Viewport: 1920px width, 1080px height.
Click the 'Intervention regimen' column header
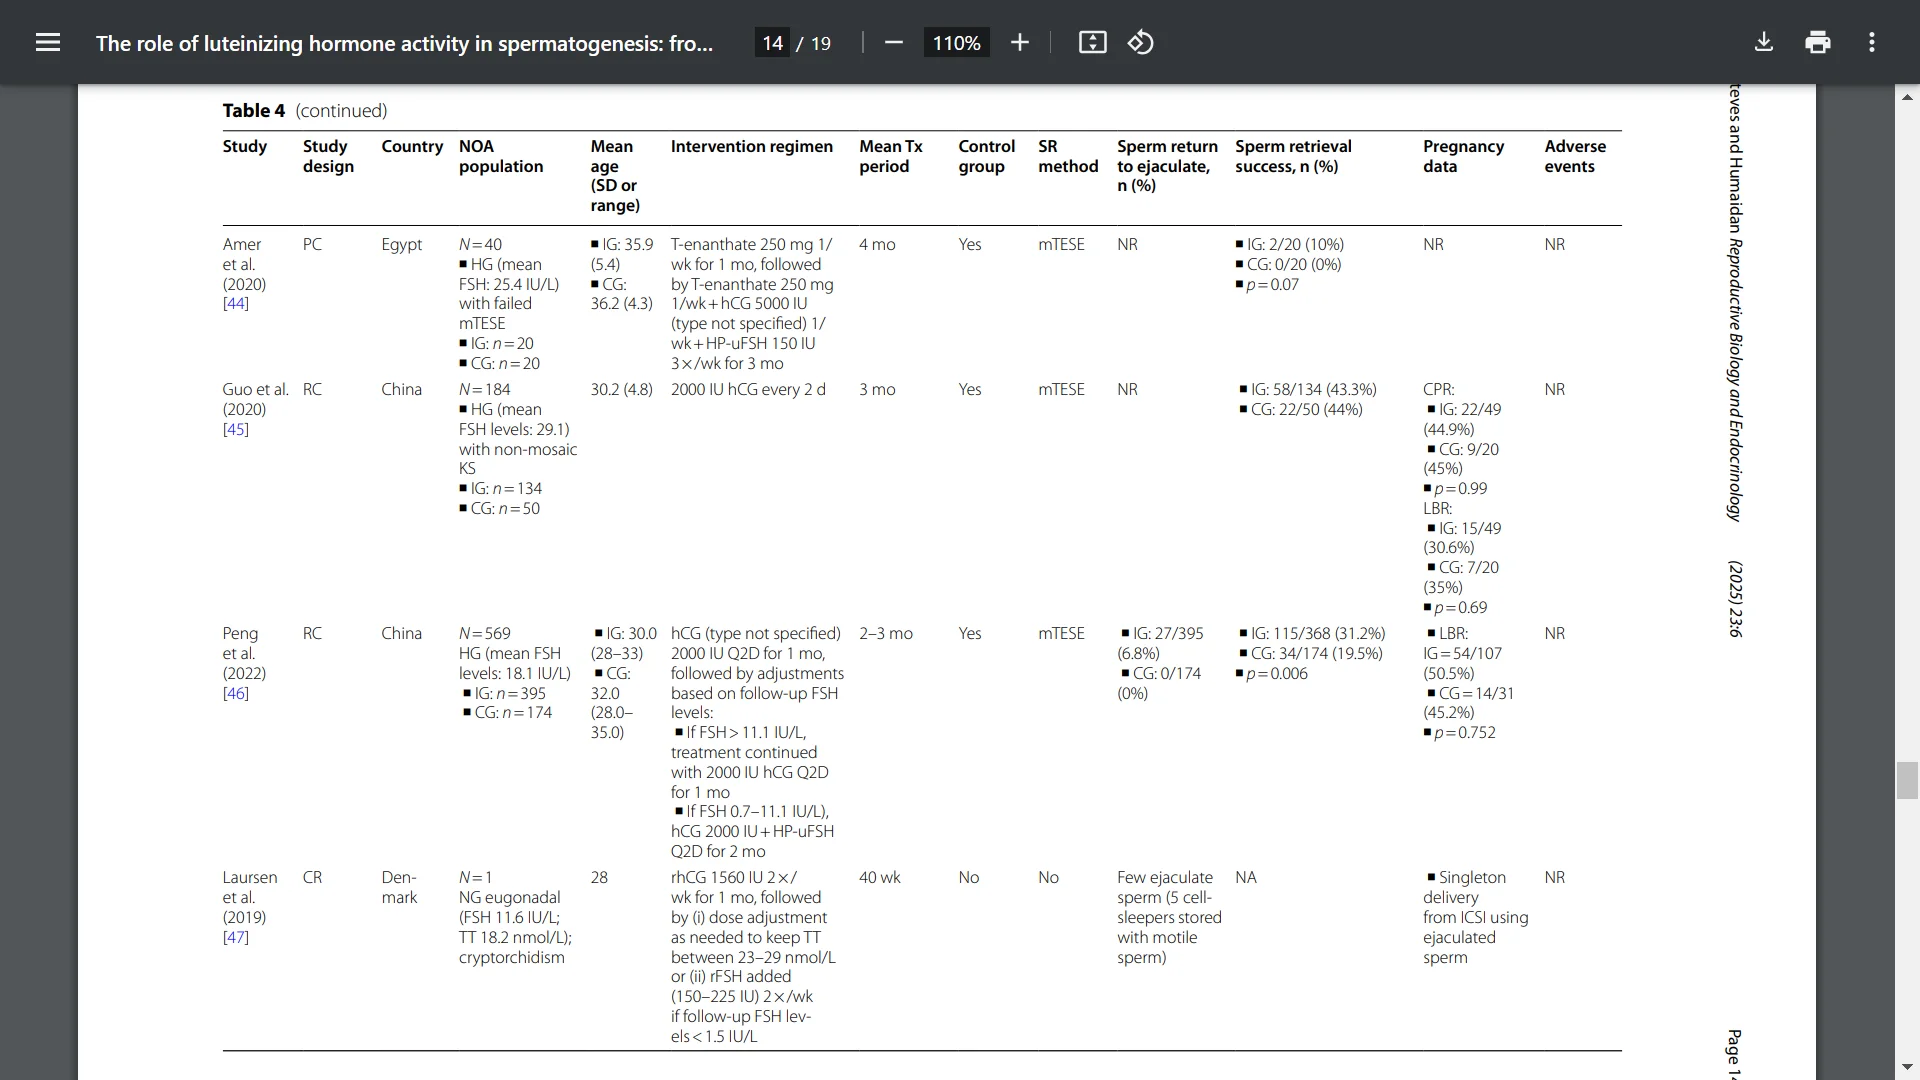tap(751, 146)
